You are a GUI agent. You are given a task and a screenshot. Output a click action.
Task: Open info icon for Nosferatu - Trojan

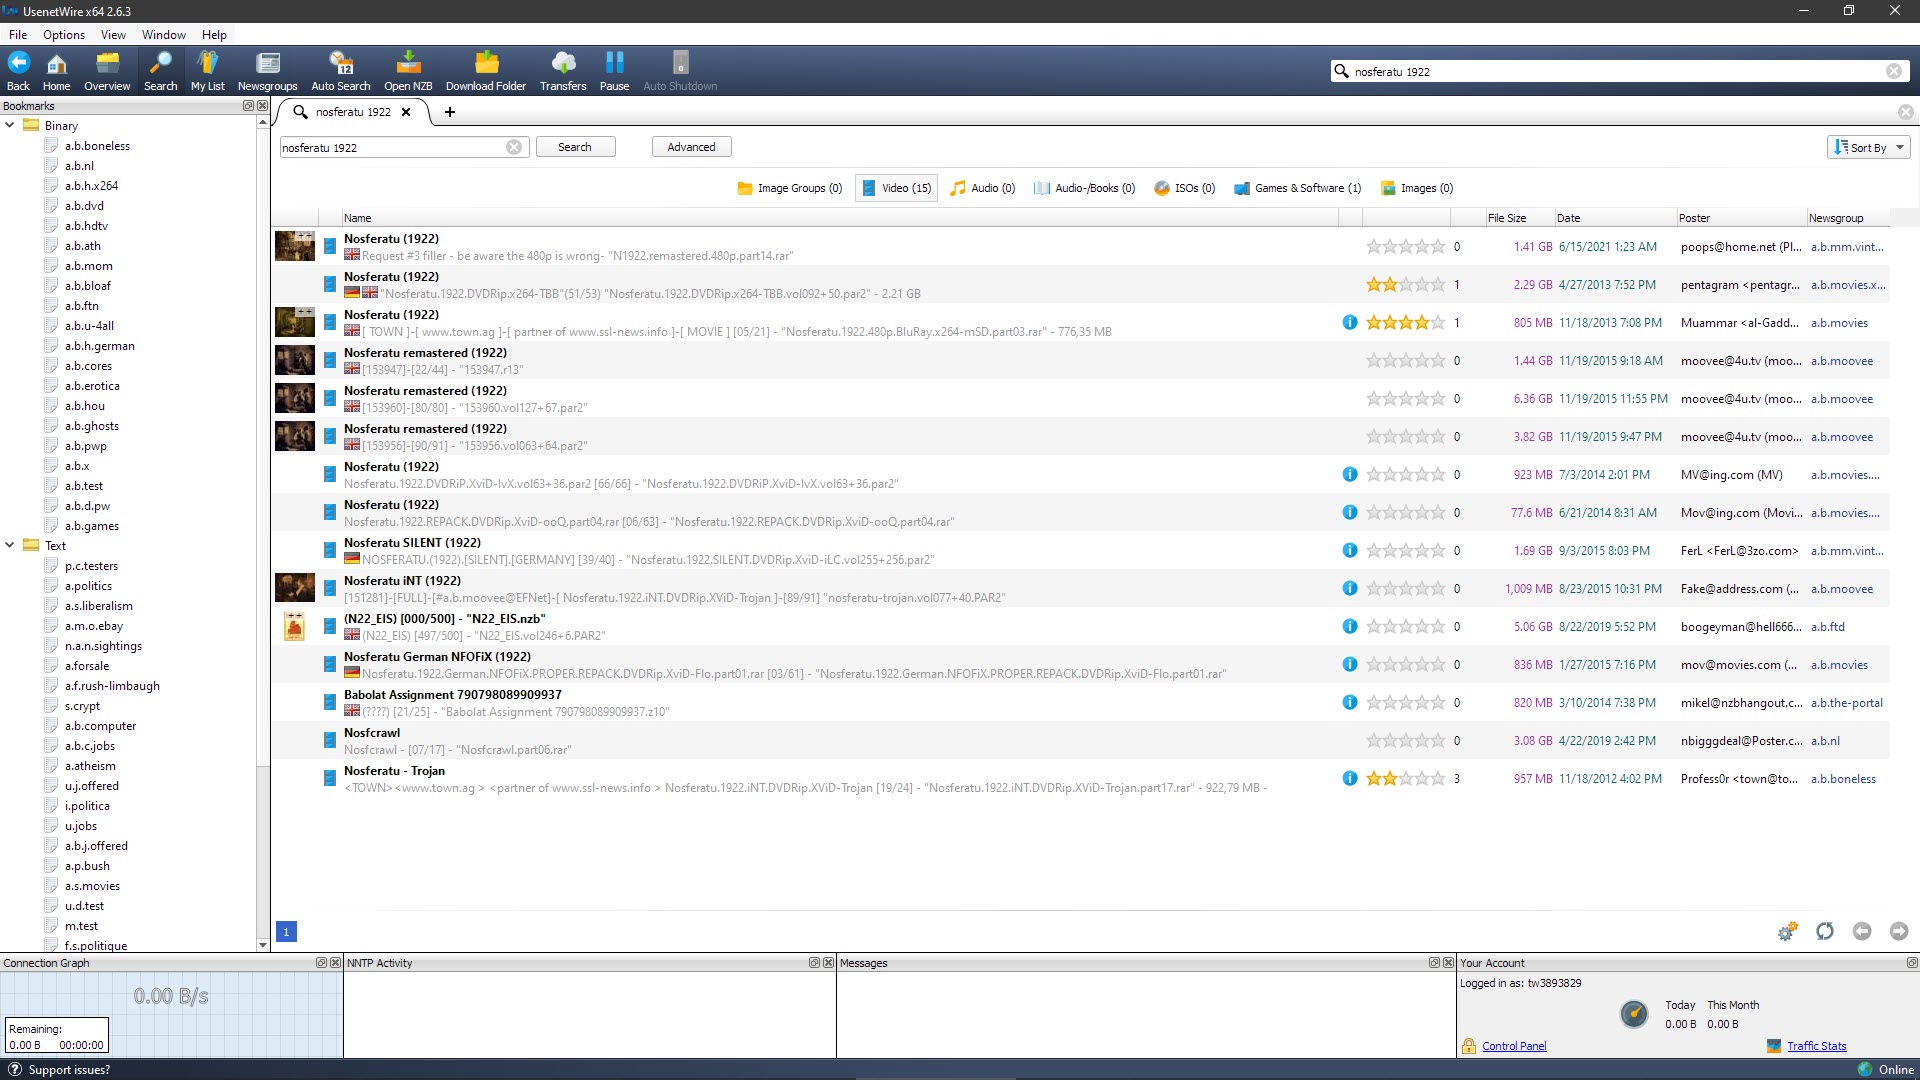(1350, 778)
